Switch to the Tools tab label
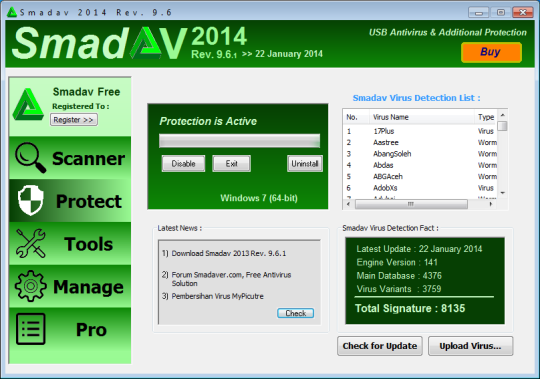 coord(89,244)
